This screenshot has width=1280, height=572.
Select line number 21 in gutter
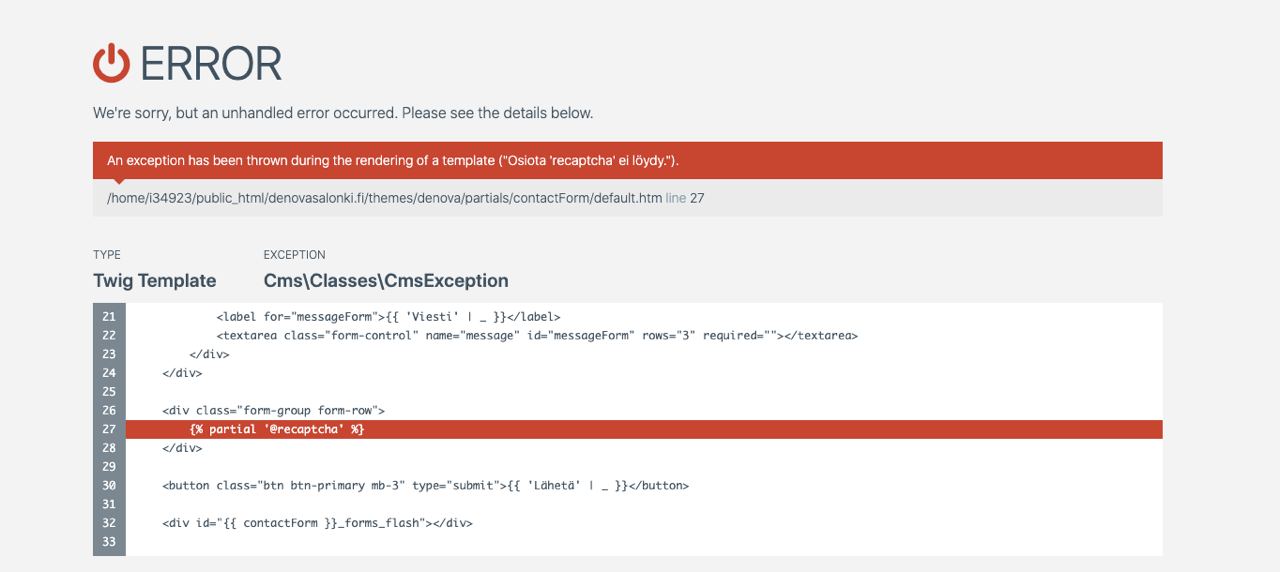point(109,316)
